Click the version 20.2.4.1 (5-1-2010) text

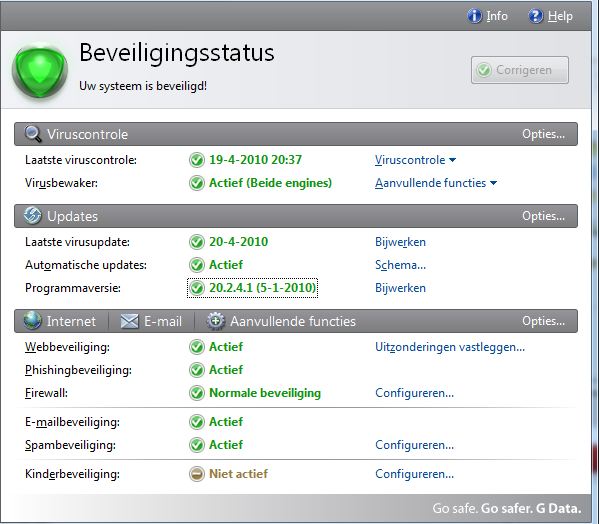(262, 288)
